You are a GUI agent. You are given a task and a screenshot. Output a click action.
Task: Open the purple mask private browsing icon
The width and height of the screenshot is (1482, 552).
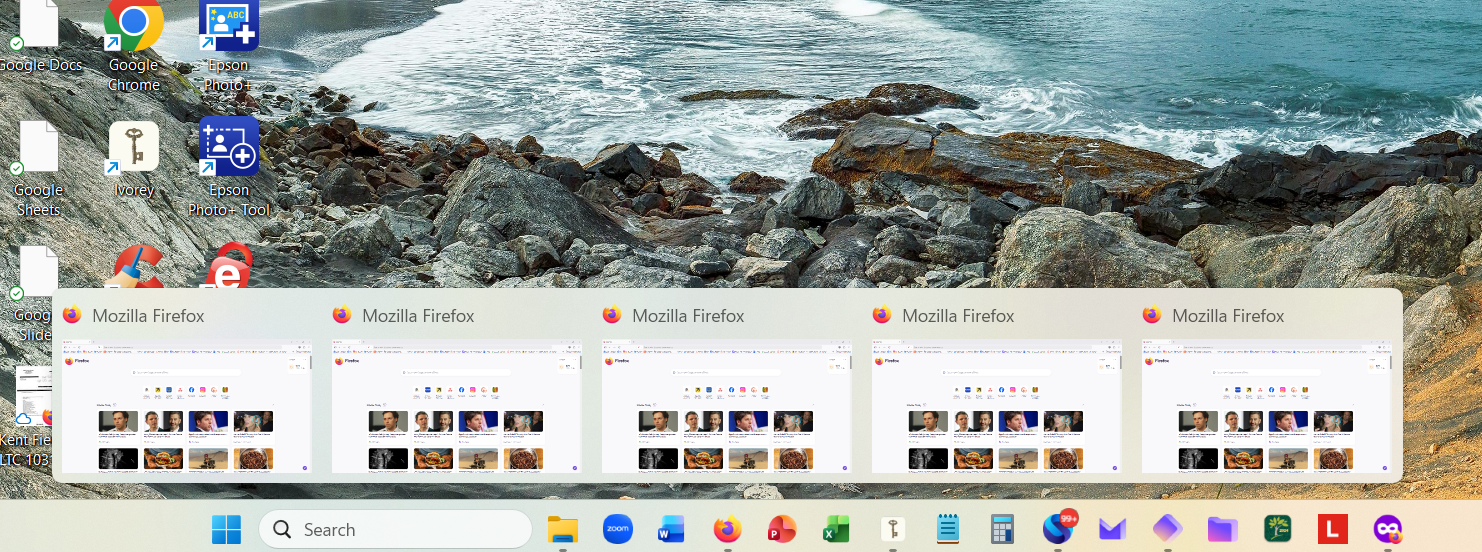[1387, 529]
